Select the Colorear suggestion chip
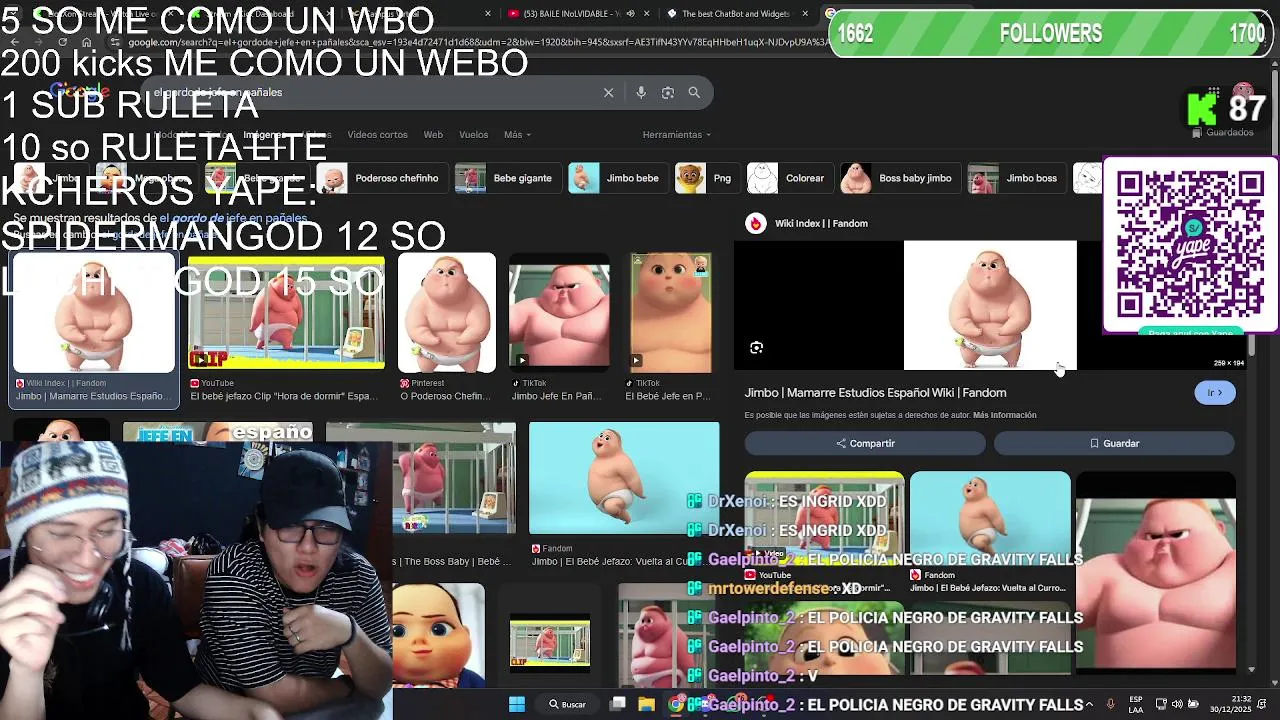Screen dimensions: 1280x720 (x=788, y=178)
